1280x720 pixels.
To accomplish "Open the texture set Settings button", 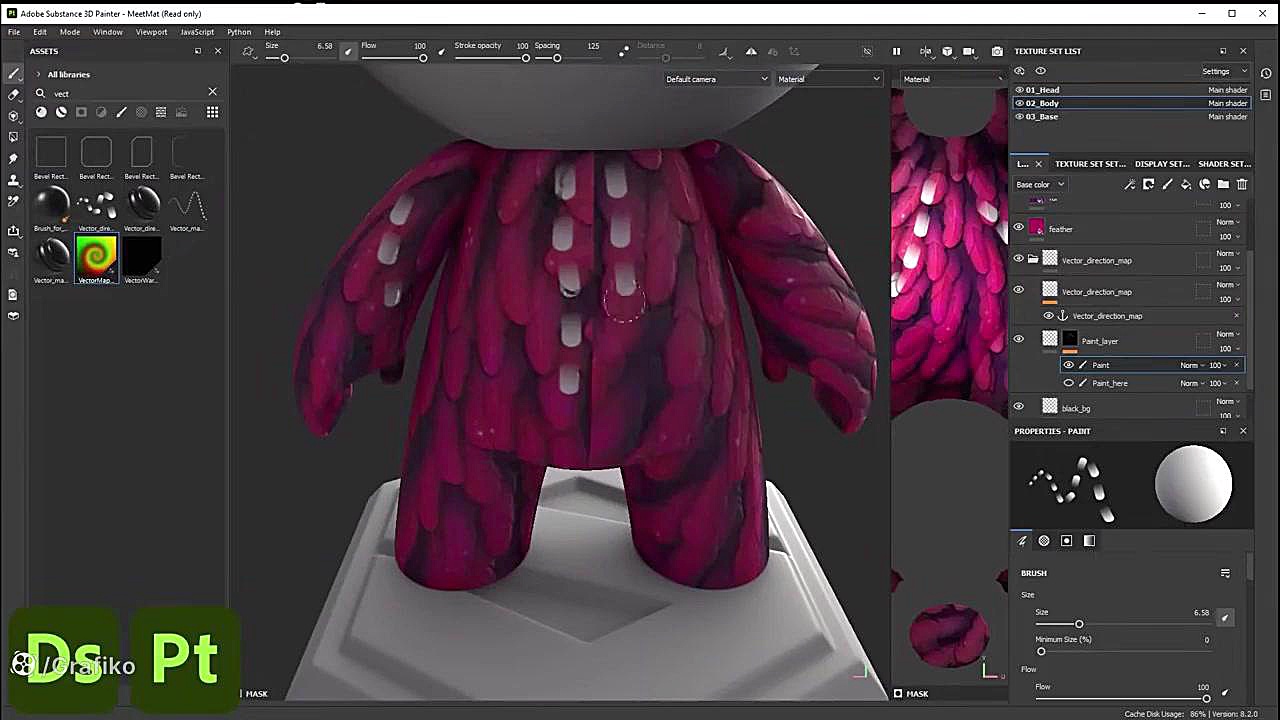I will pyautogui.click(x=1224, y=71).
